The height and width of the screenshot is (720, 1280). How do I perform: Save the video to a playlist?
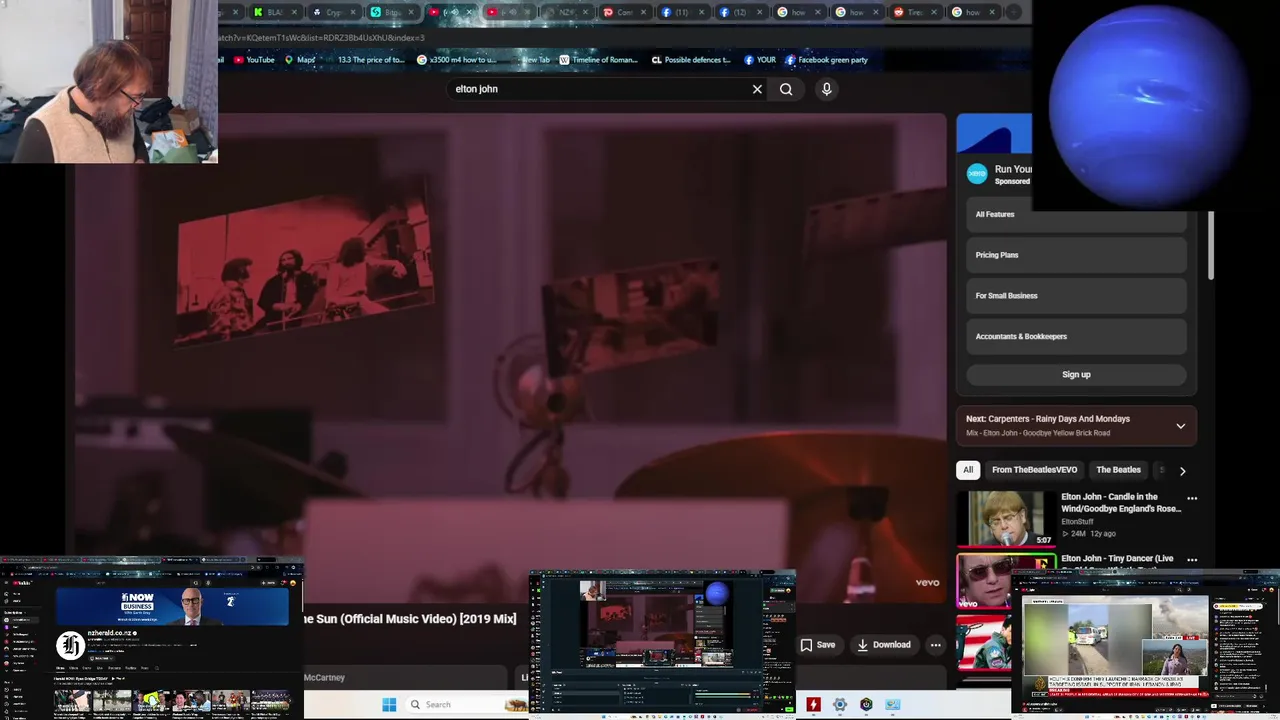[x=818, y=645]
